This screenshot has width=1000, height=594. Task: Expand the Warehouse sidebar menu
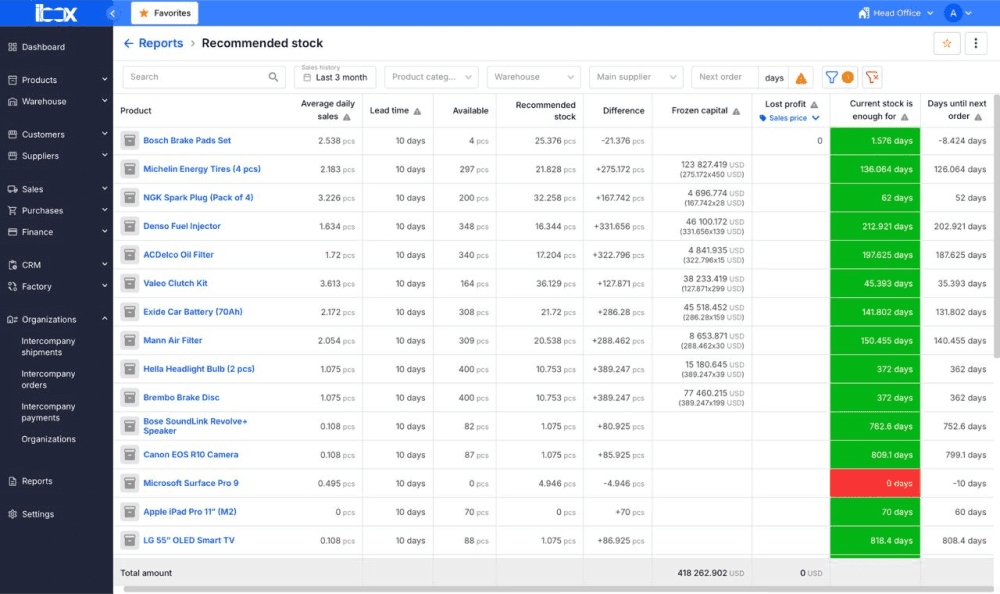tap(56, 101)
